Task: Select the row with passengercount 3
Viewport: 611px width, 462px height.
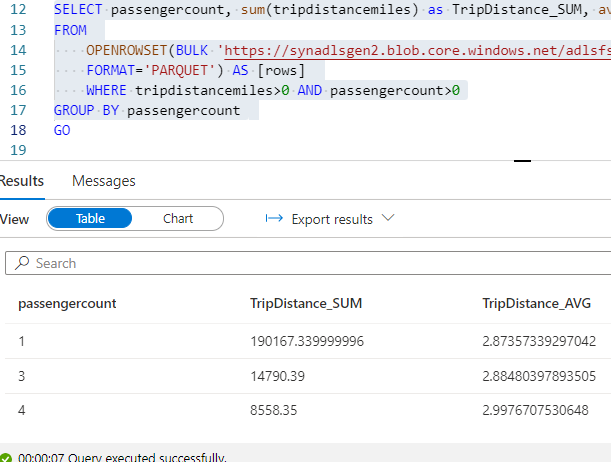Action: click(x=308, y=376)
